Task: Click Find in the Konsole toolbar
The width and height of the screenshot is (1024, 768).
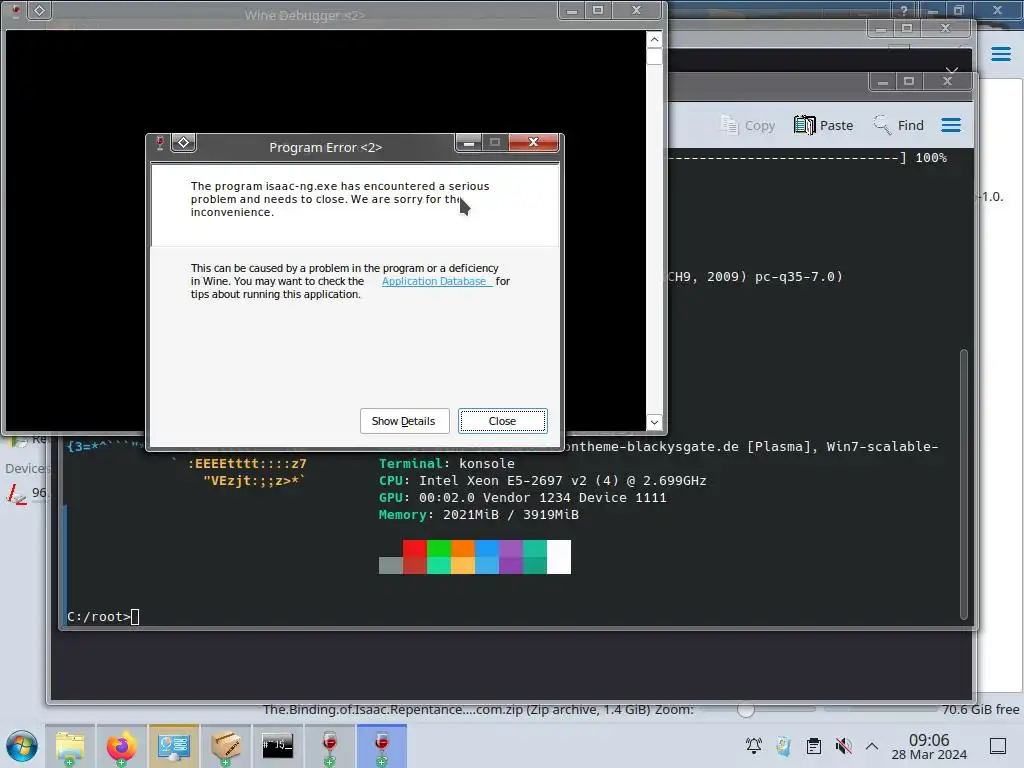Action: pyautogui.click(x=899, y=125)
